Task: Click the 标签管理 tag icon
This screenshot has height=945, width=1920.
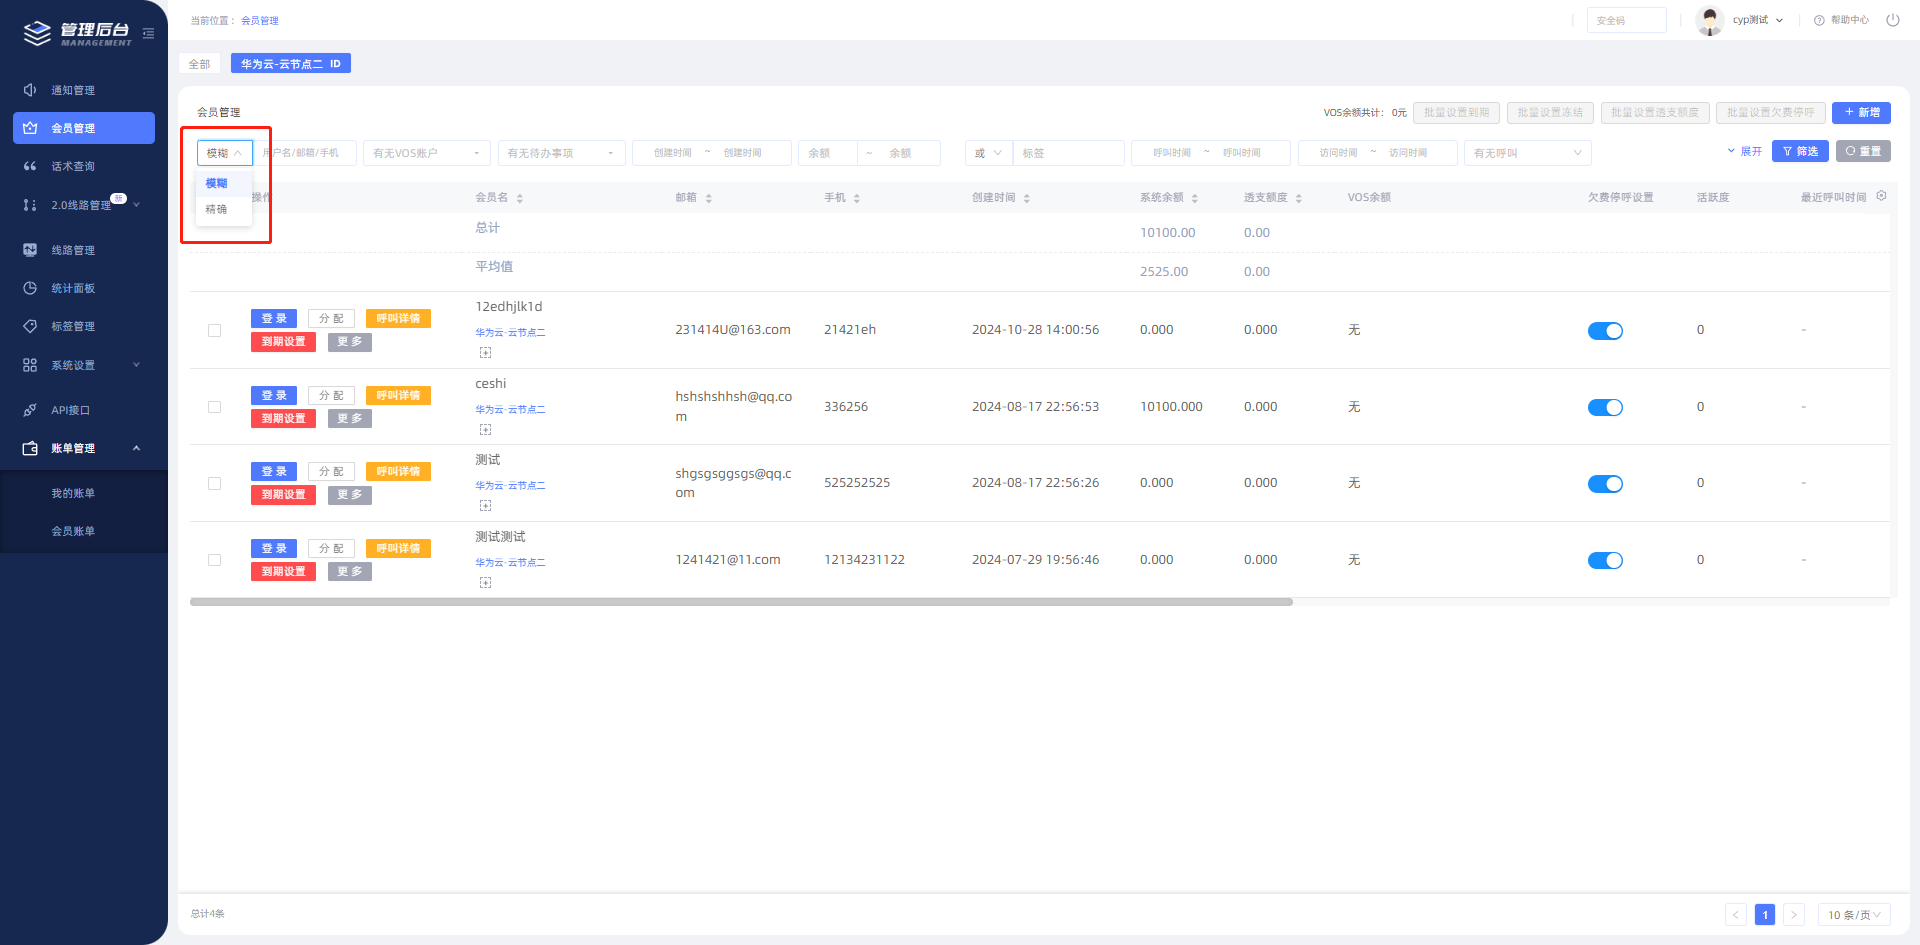Action: (30, 326)
